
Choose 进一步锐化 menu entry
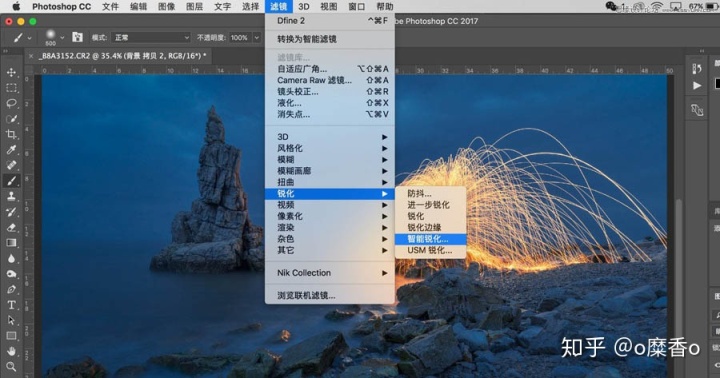[430, 205]
